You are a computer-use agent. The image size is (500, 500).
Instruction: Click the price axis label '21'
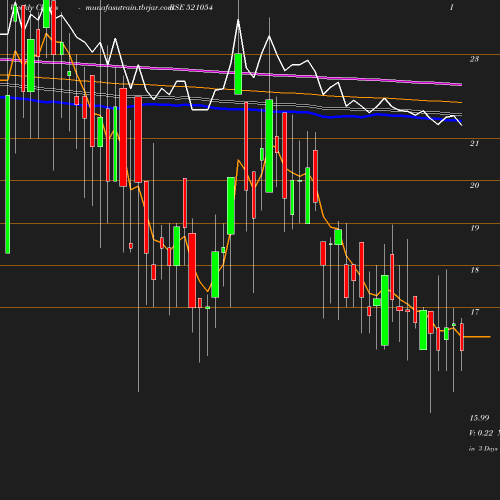[x=474, y=143]
